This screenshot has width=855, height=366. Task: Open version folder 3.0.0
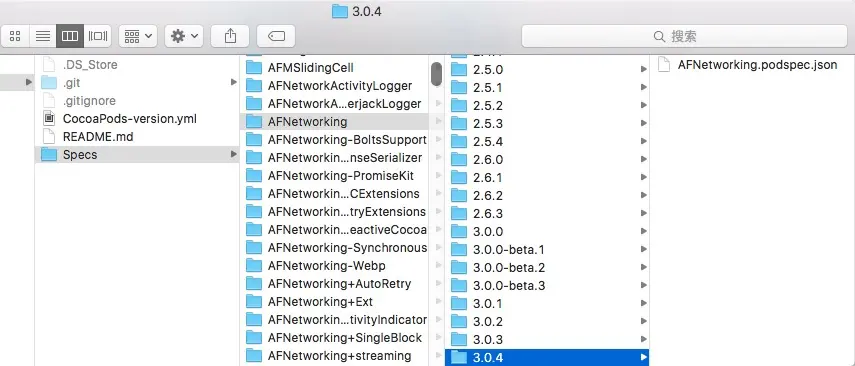pos(547,232)
